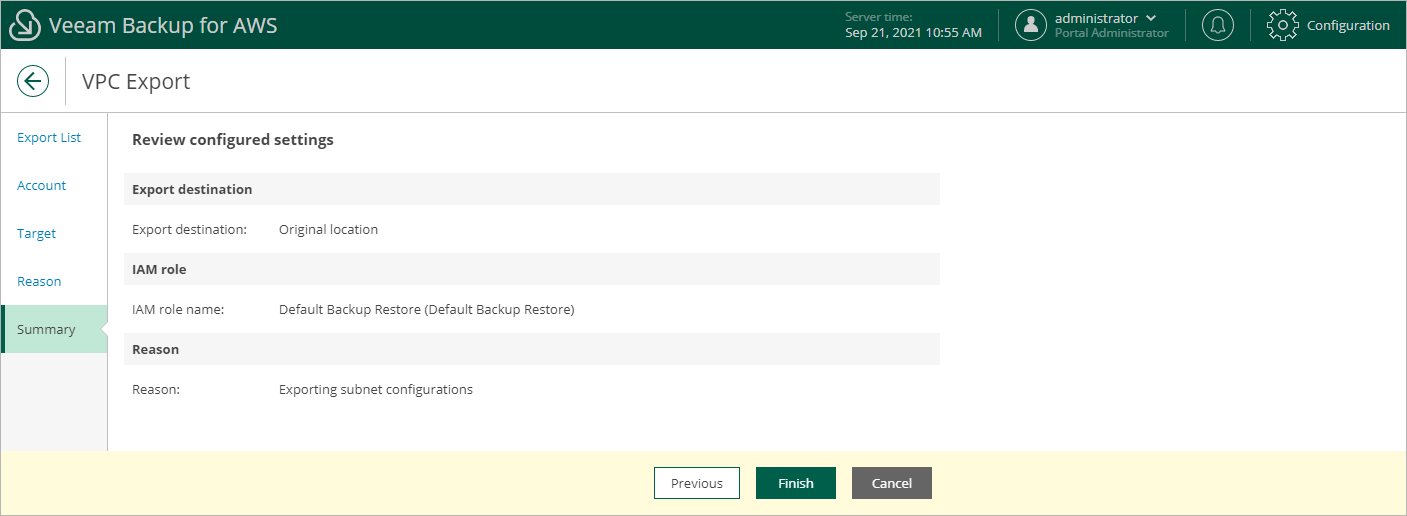Click the Portal Administrator role text

(x=1112, y=33)
